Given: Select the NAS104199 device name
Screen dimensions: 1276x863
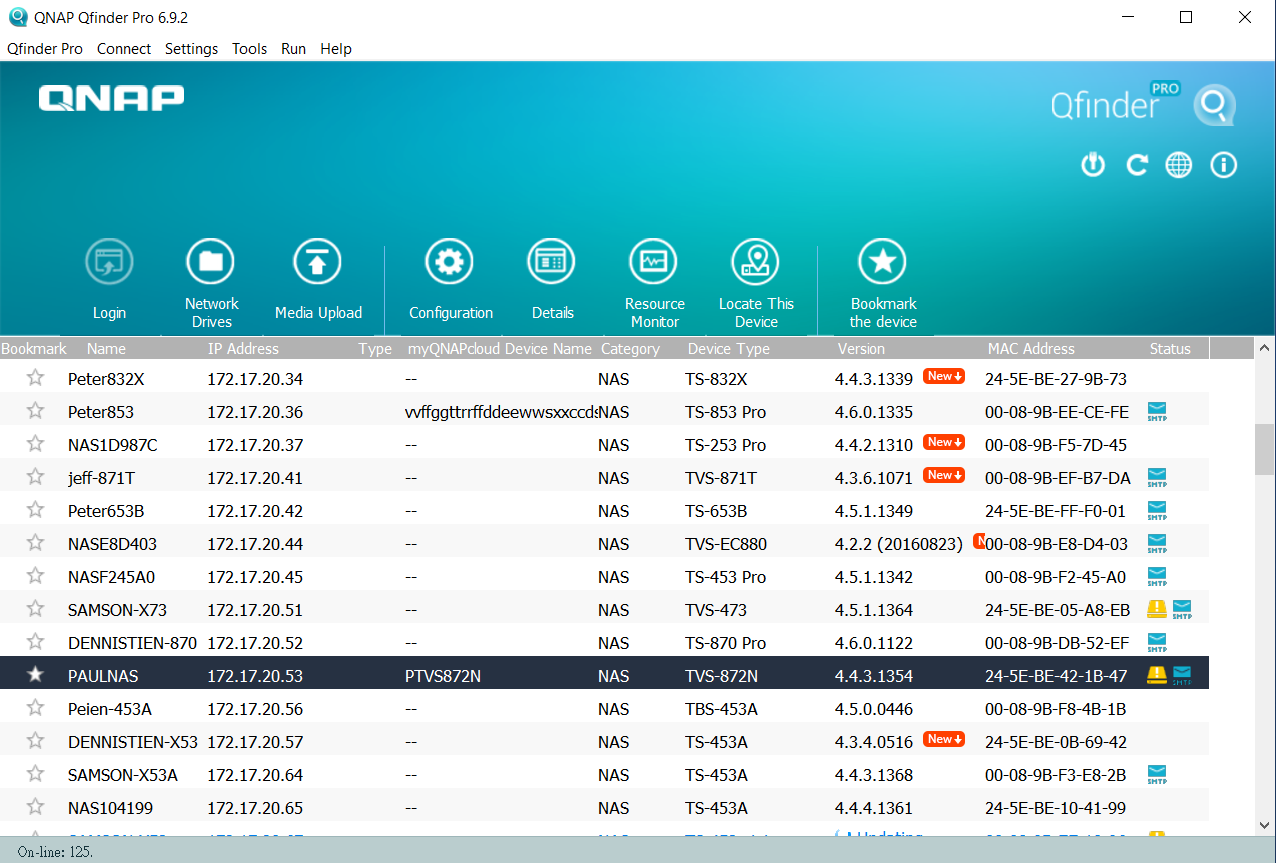Looking at the screenshot, I should pos(110,808).
